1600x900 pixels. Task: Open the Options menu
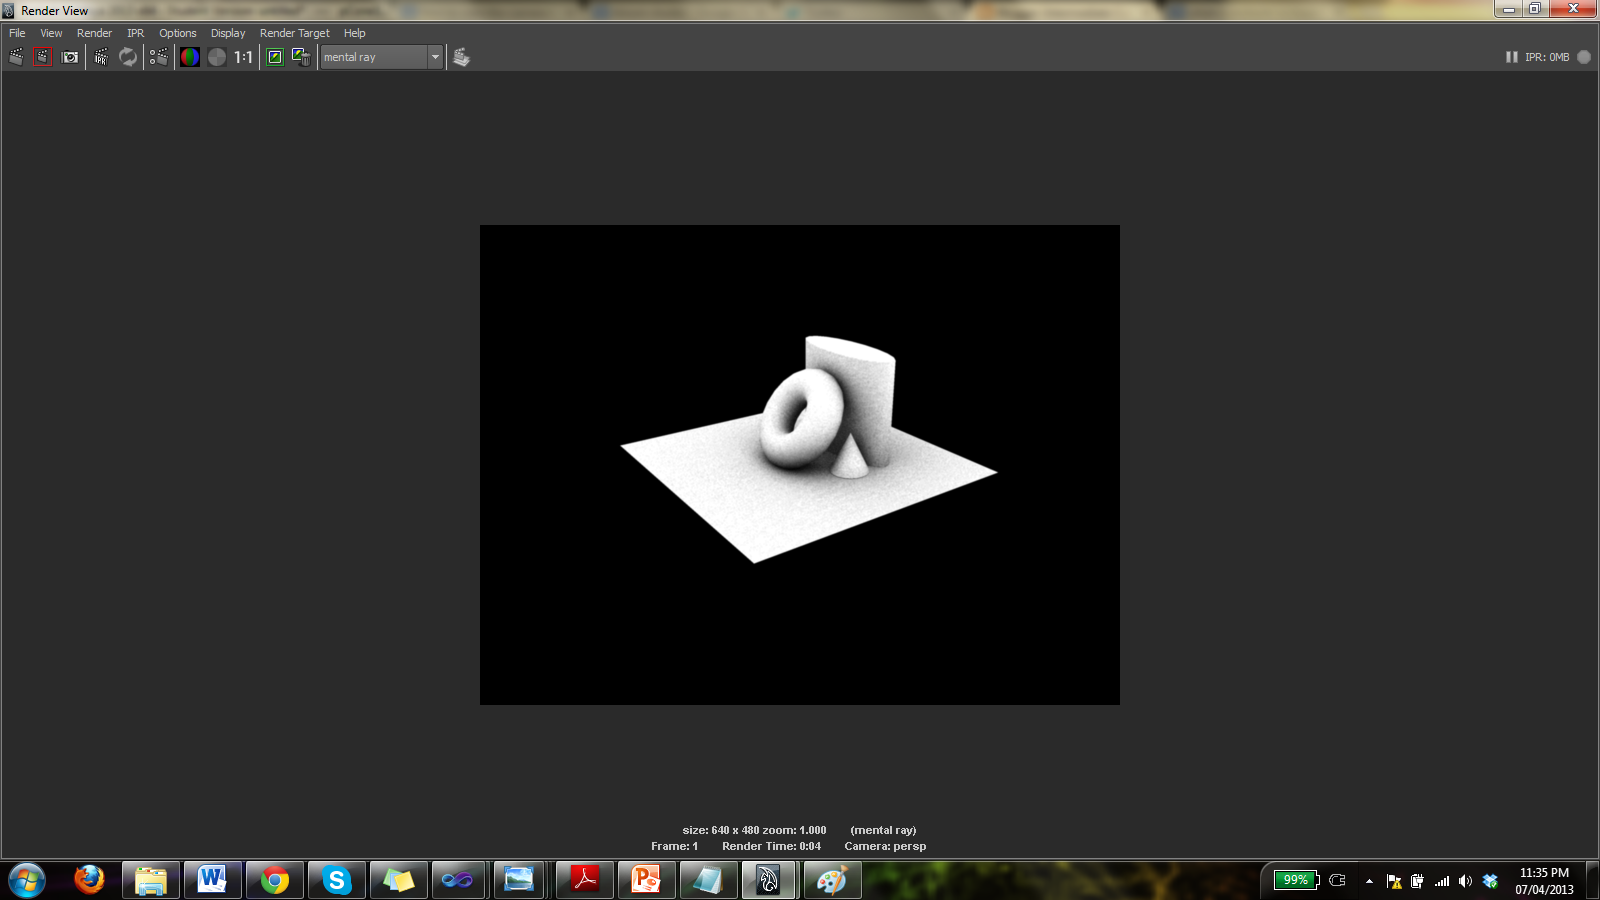pos(177,33)
